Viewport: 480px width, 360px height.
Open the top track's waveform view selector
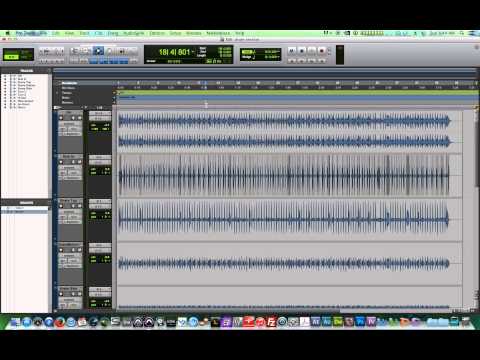(x=70, y=123)
